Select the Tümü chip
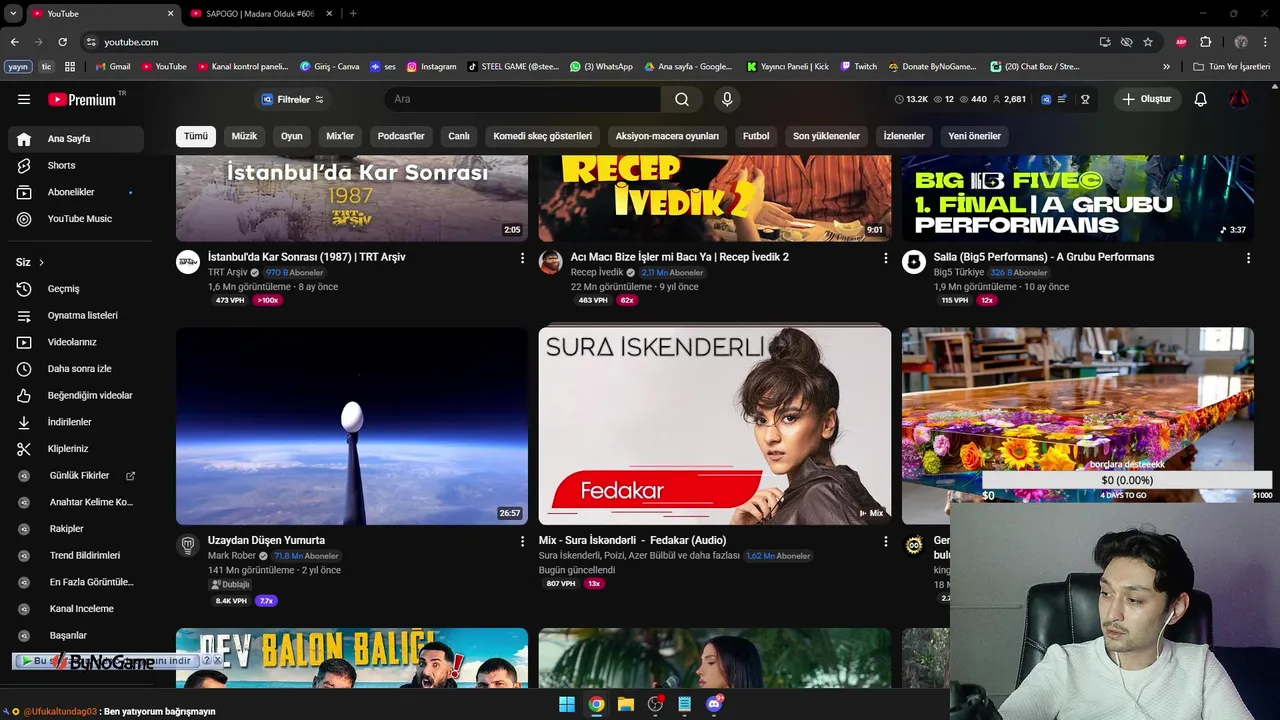 [196, 136]
